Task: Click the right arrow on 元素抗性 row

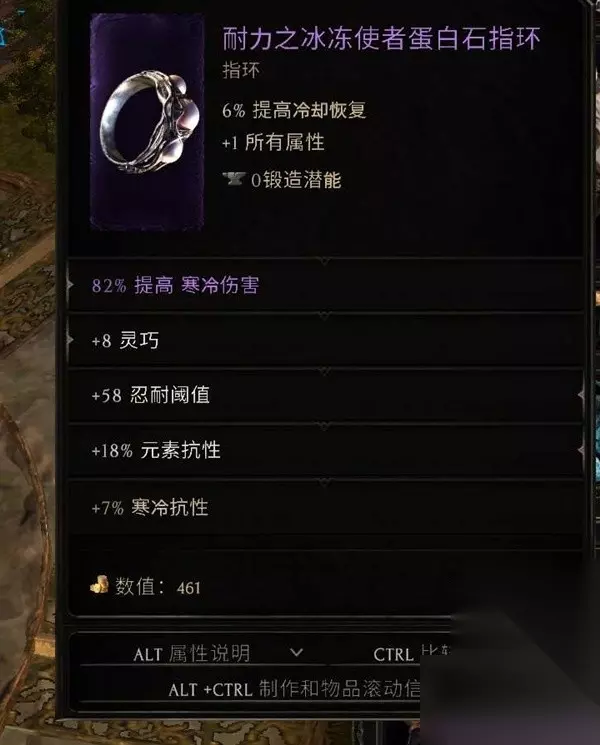Action: point(581,449)
